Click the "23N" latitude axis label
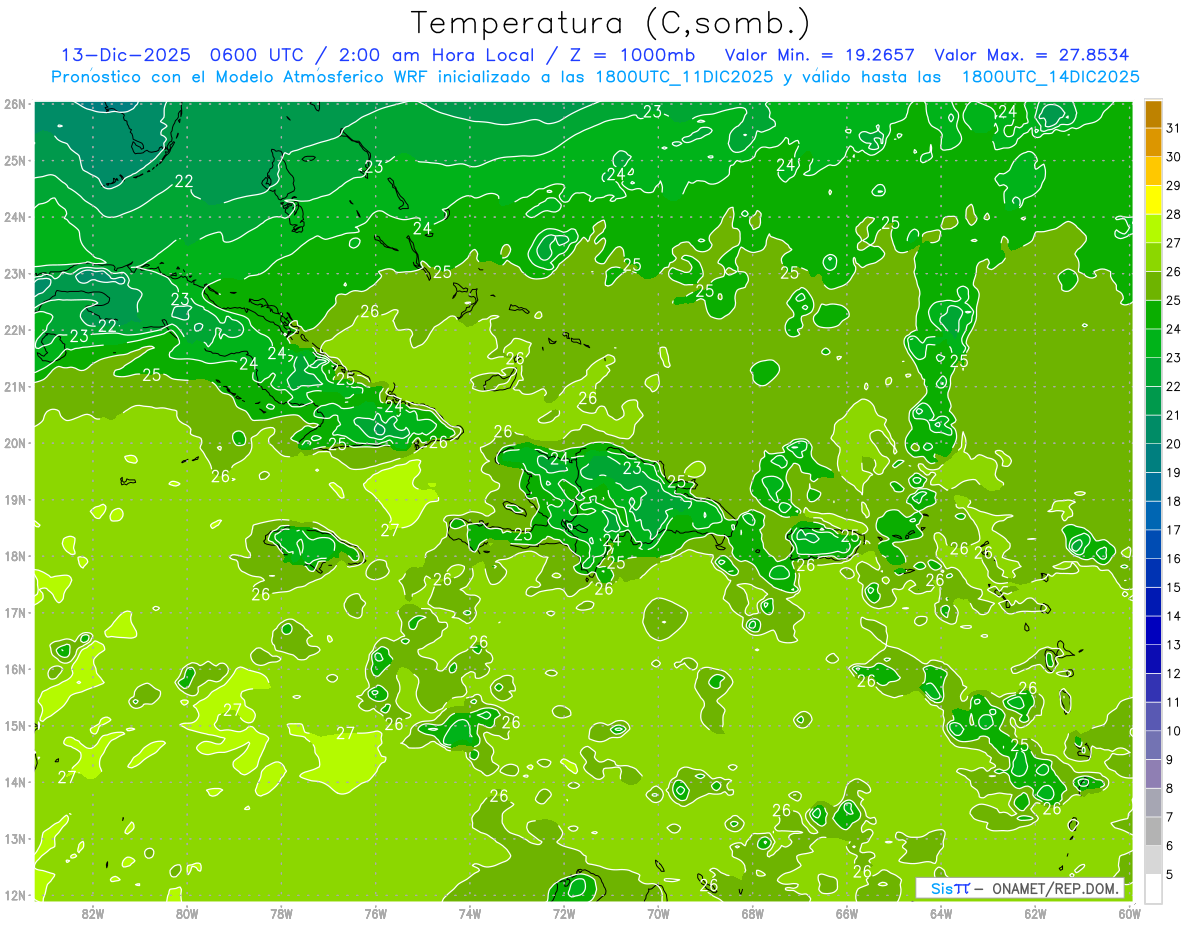1200x927 pixels. click(x=15, y=273)
